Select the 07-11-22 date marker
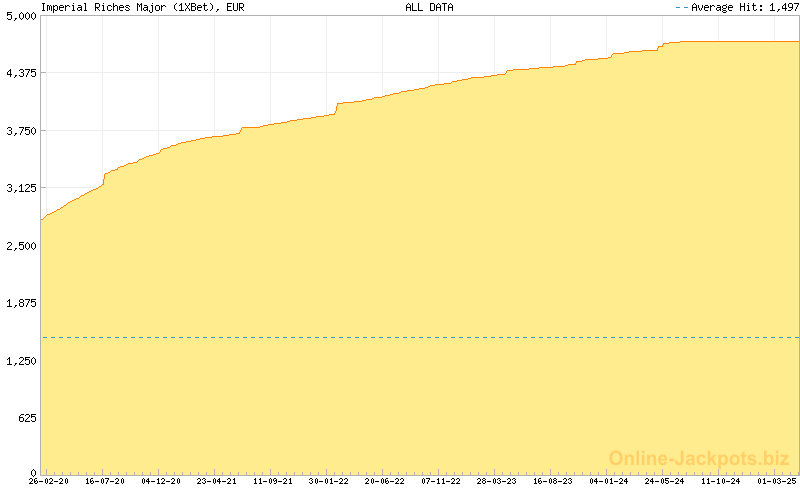800x490 pixels. coord(441,481)
